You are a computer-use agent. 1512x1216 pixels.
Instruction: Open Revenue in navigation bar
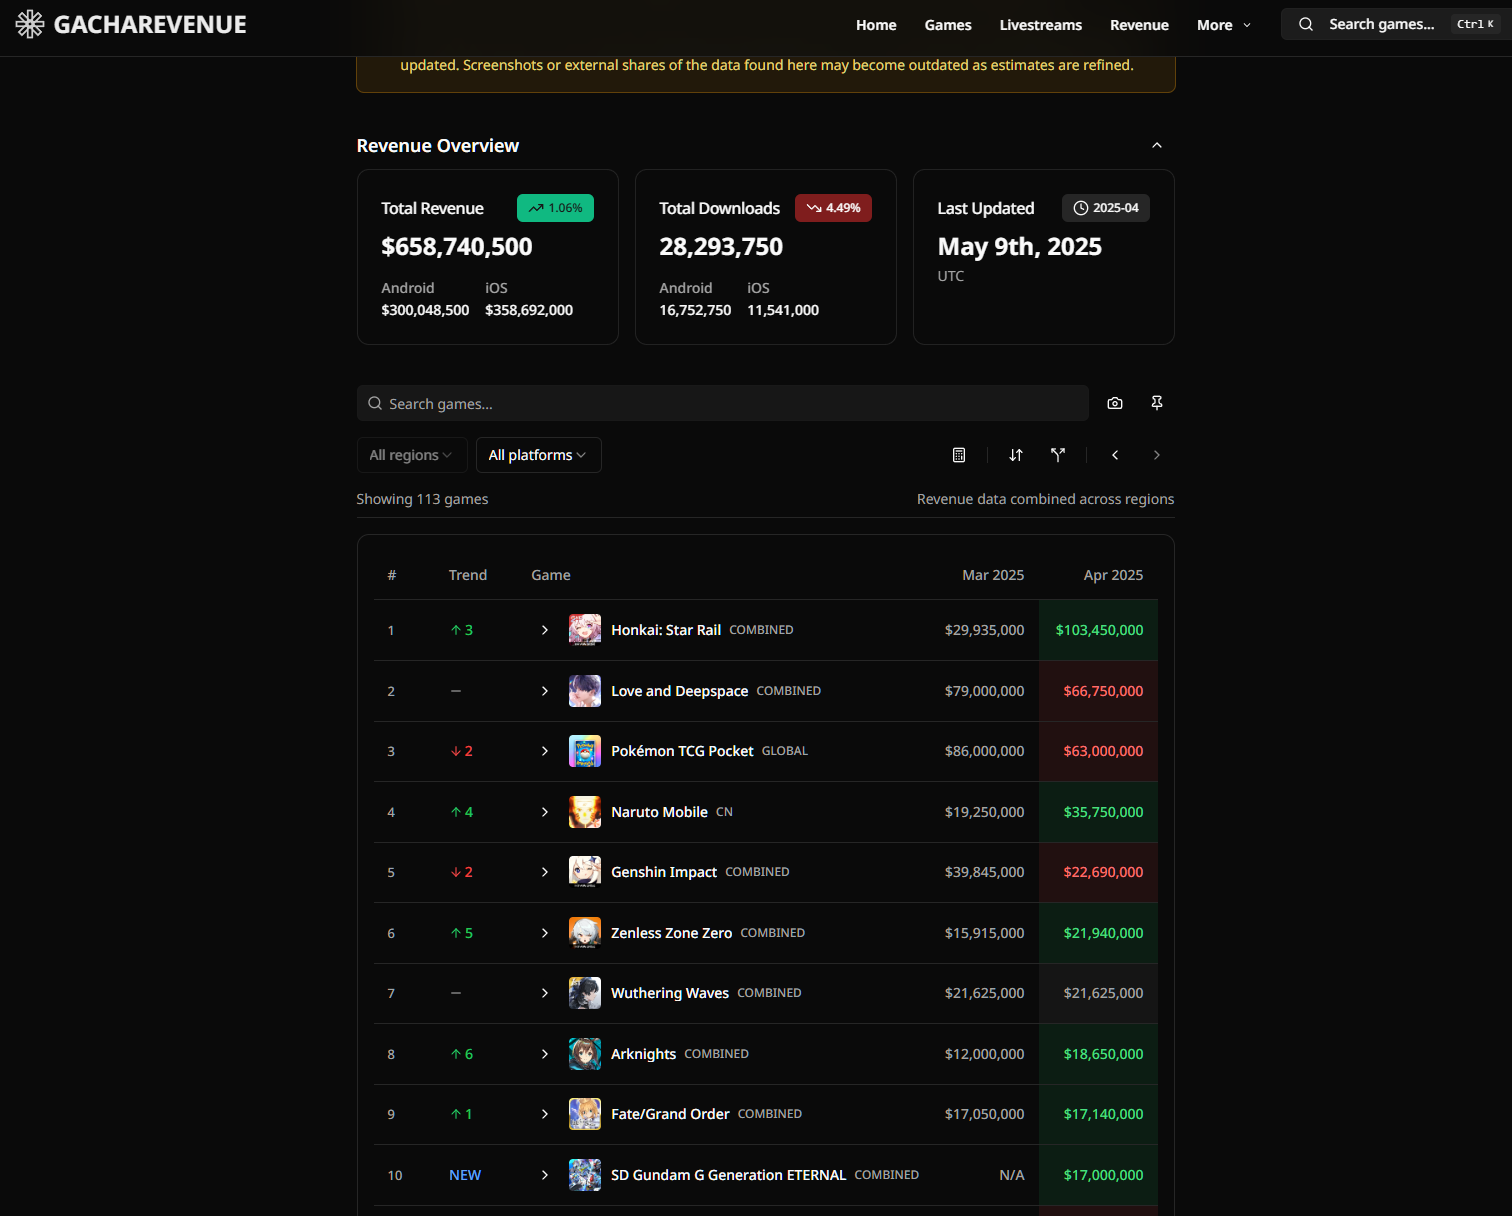1139,25
